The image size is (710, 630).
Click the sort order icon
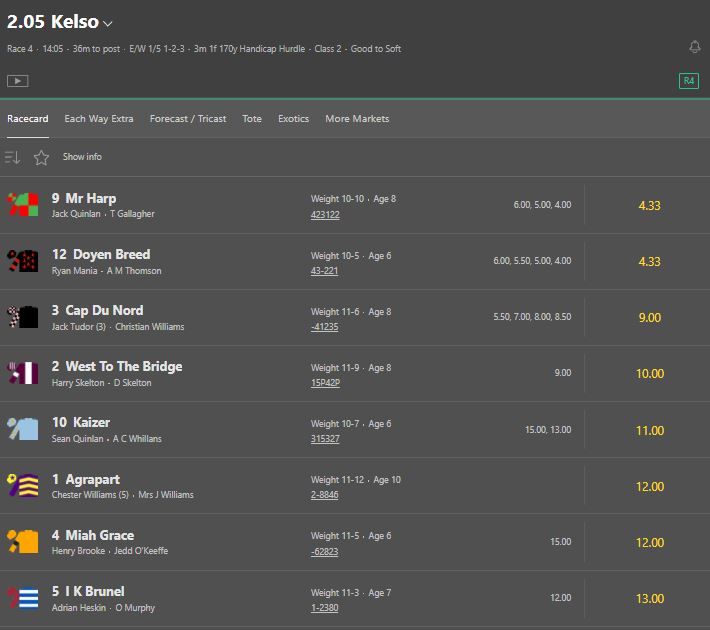13,157
